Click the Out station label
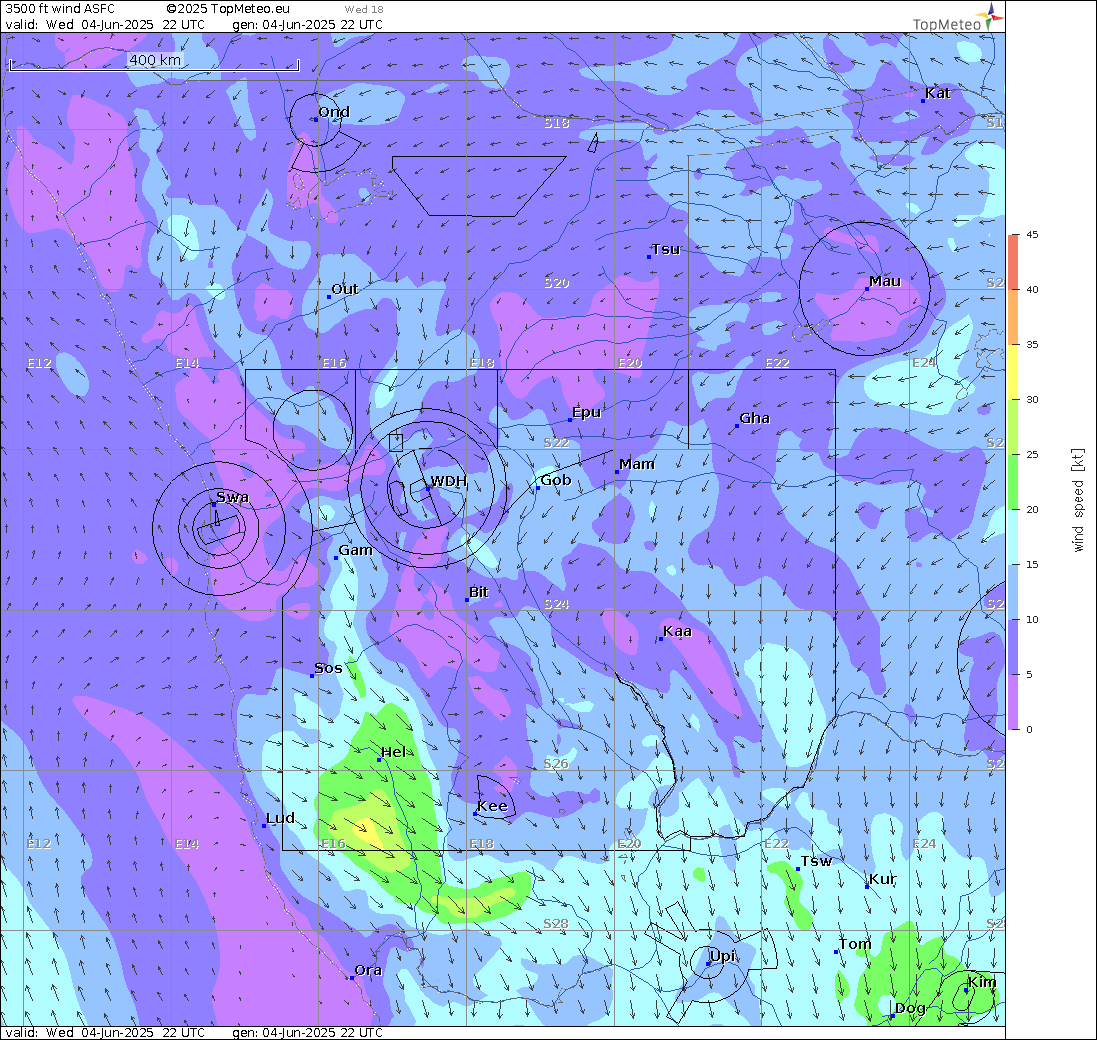This screenshot has height=1040, width=1097. coord(344,289)
